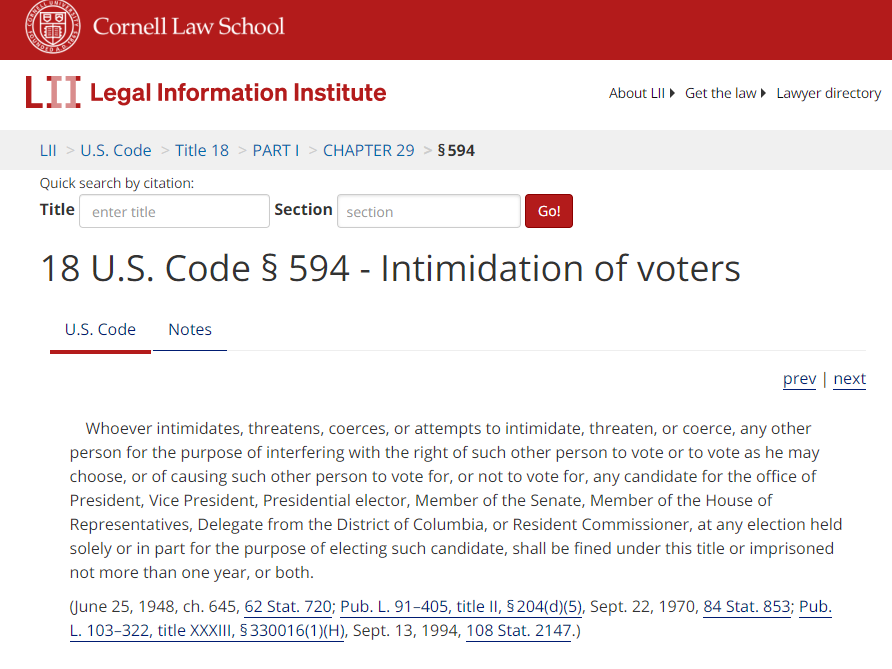Expand the About LII menu
The image size is (892, 669).
click(641, 93)
